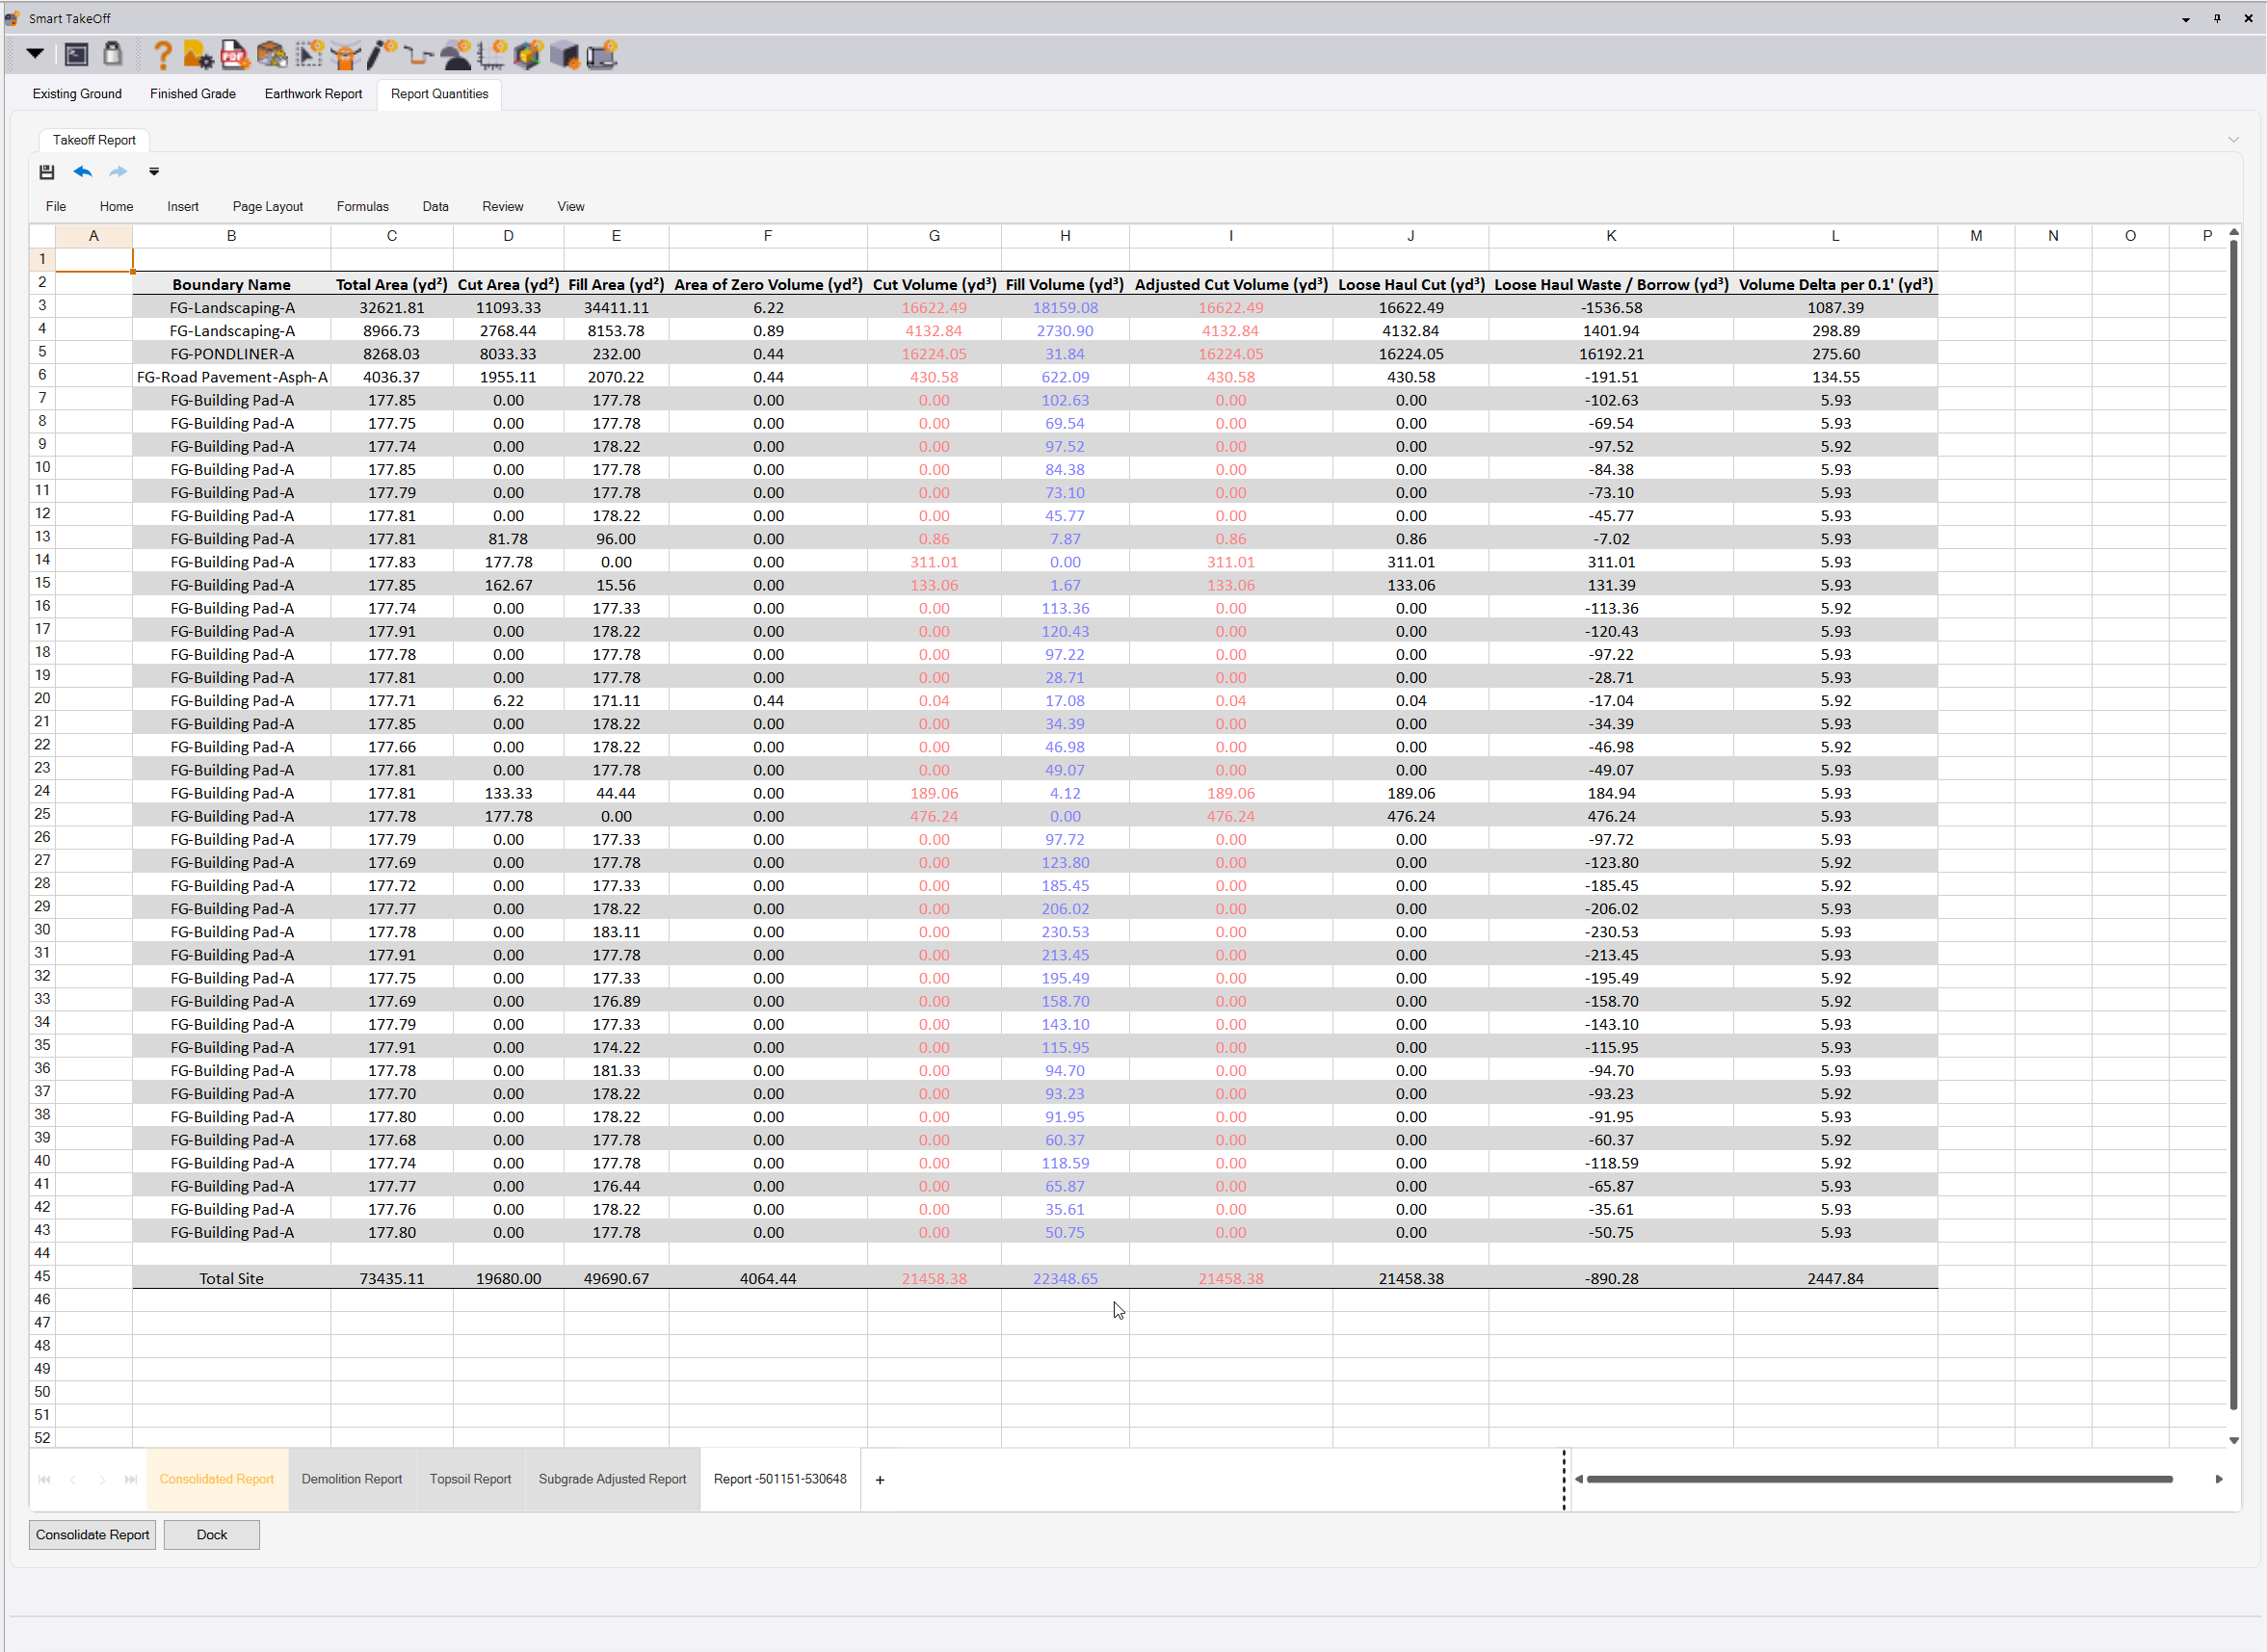
Task: Click the Dock button
Action: 211,1535
